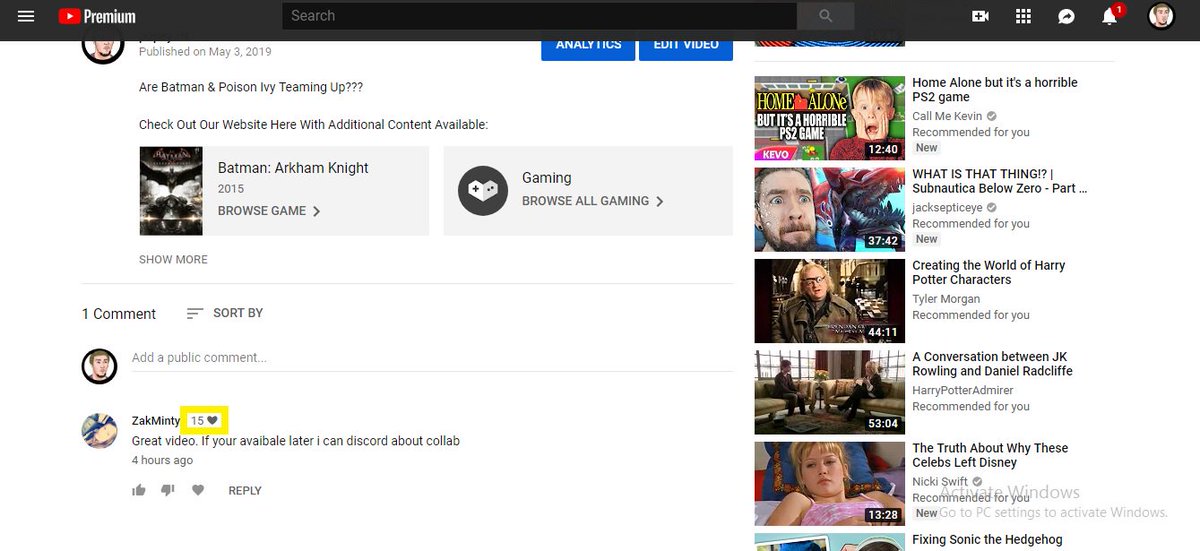Click the comment text Great video
Viewport: 1200px width, 551px height.
296,441
